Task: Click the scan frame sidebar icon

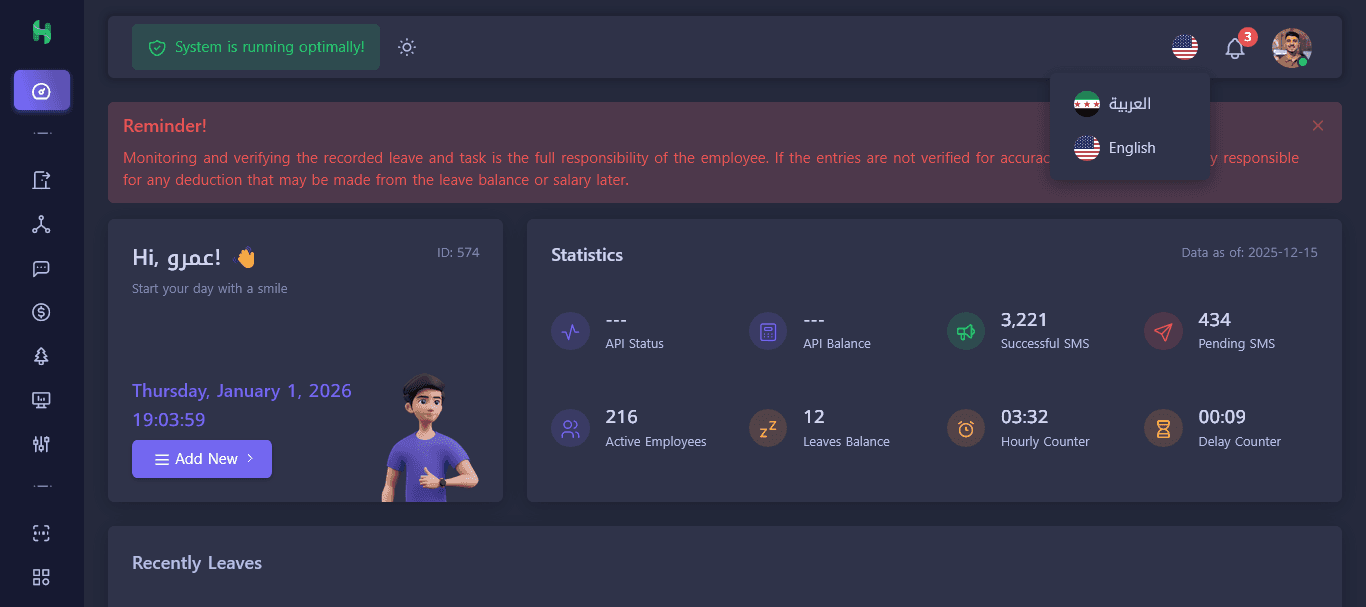Action: coord(41,533)
